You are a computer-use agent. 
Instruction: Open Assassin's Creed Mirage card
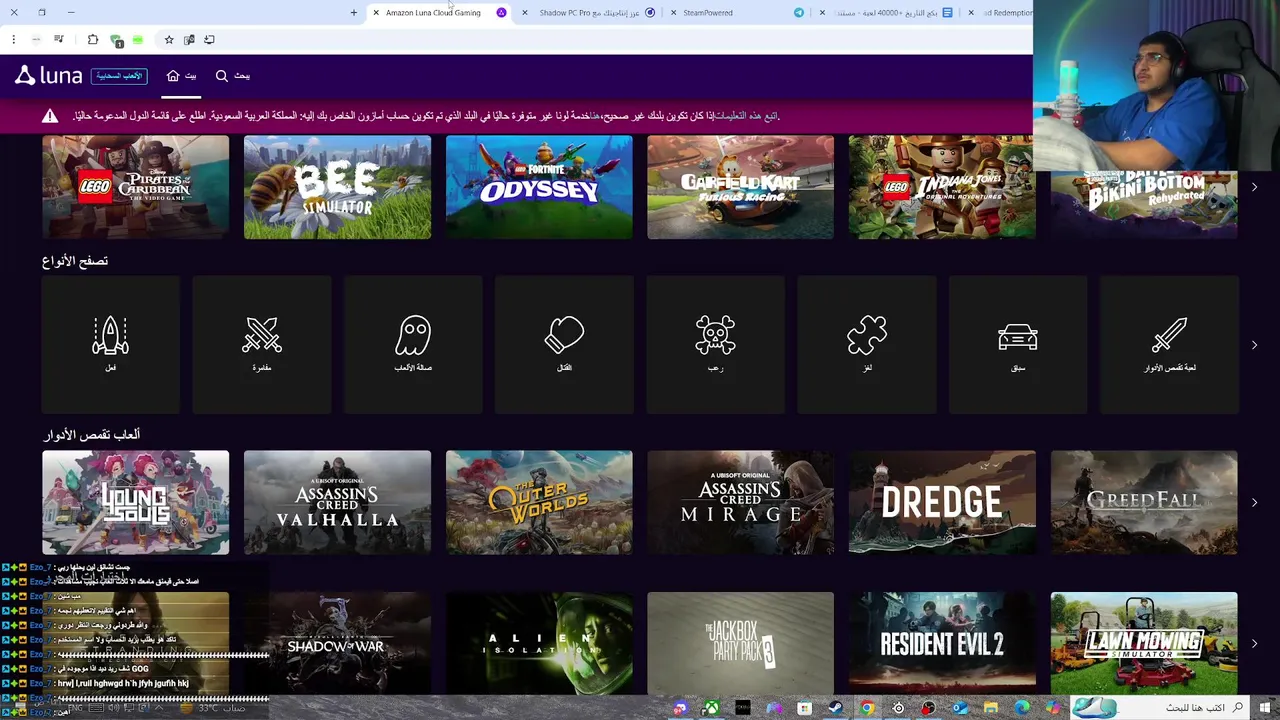pyautogui.click(x=740, y=503)
